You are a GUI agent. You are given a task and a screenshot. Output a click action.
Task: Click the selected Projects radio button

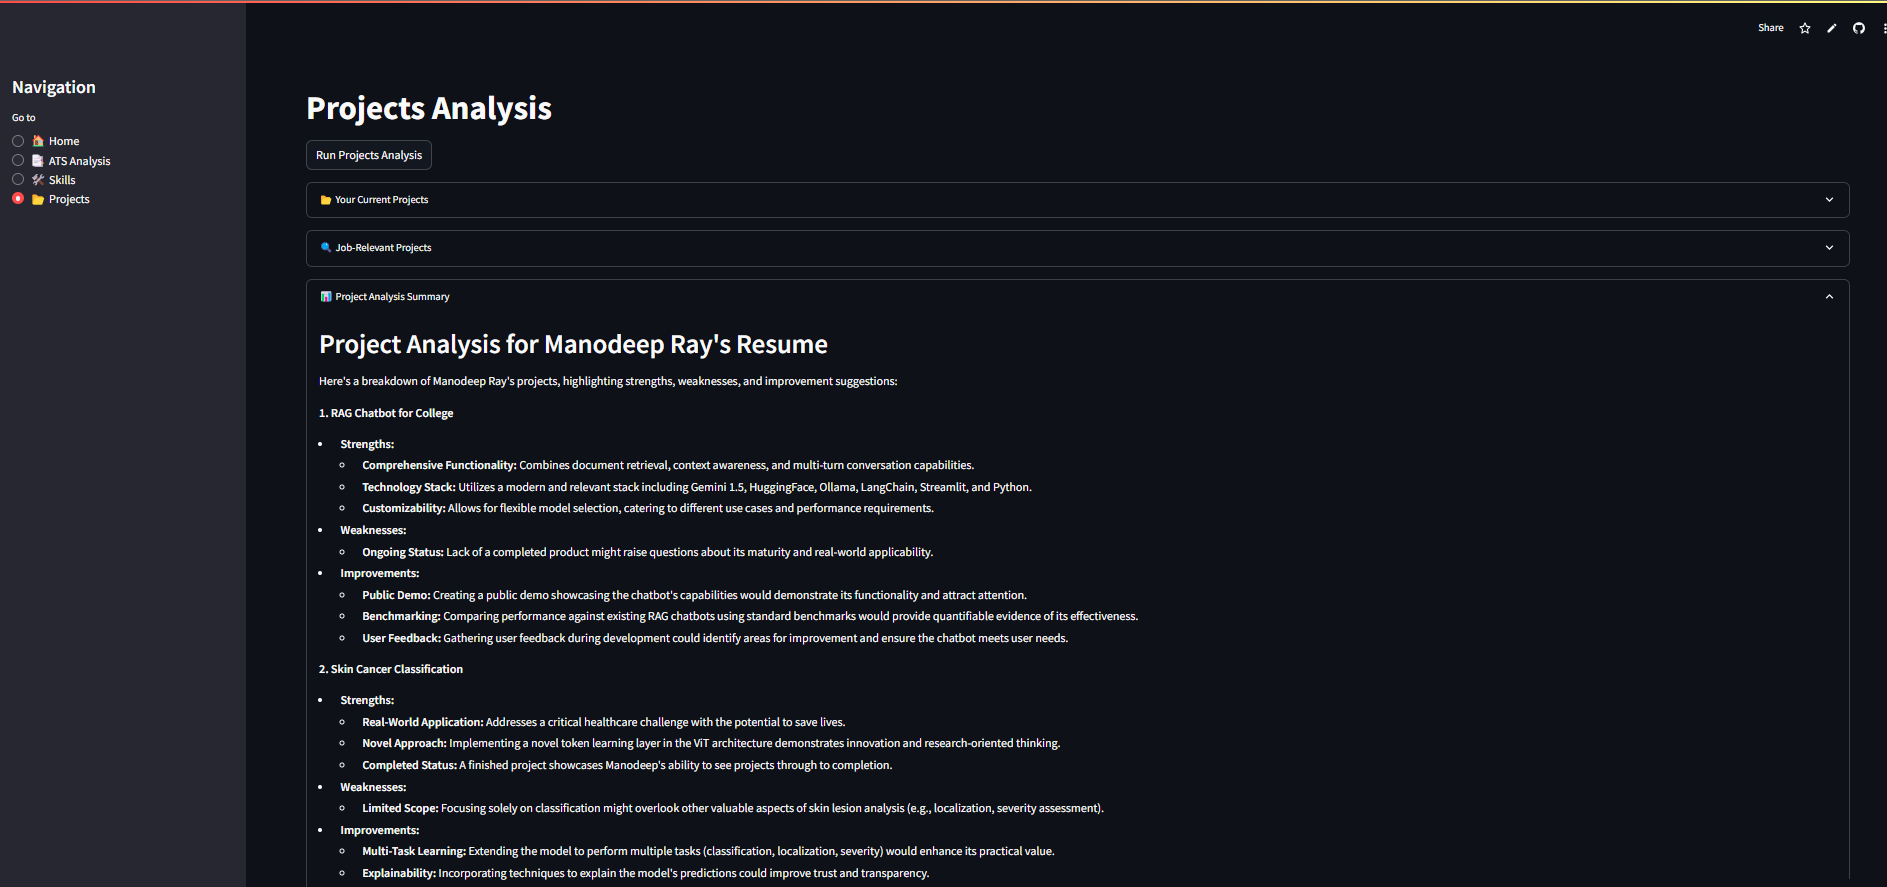18,199
